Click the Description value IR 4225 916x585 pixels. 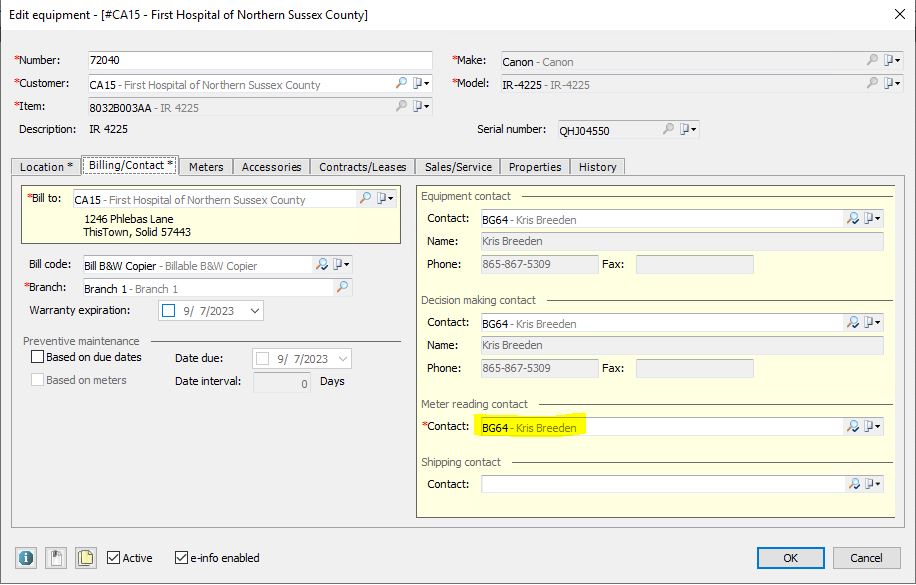109,129
